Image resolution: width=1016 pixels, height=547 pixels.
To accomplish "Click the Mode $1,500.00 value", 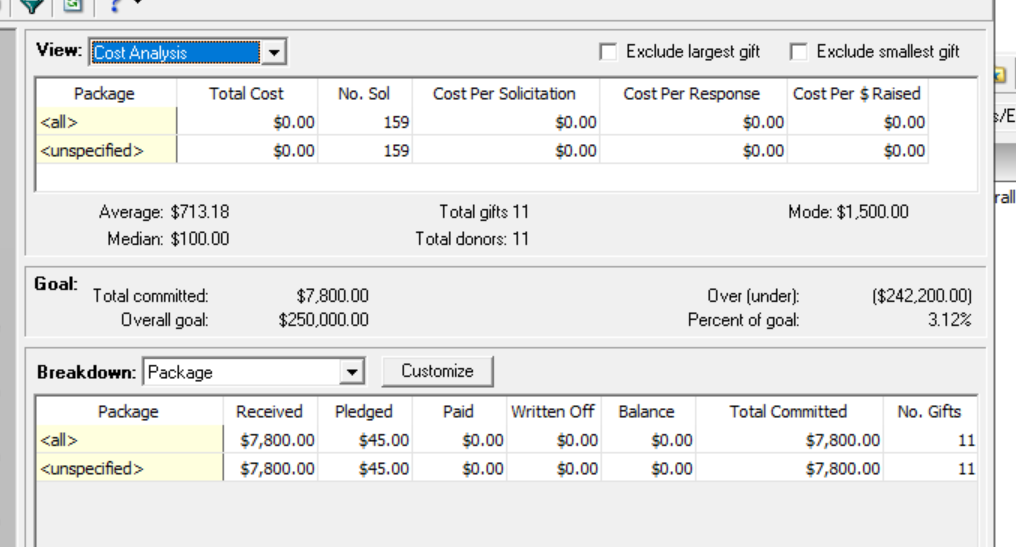I will click(872, 212).
